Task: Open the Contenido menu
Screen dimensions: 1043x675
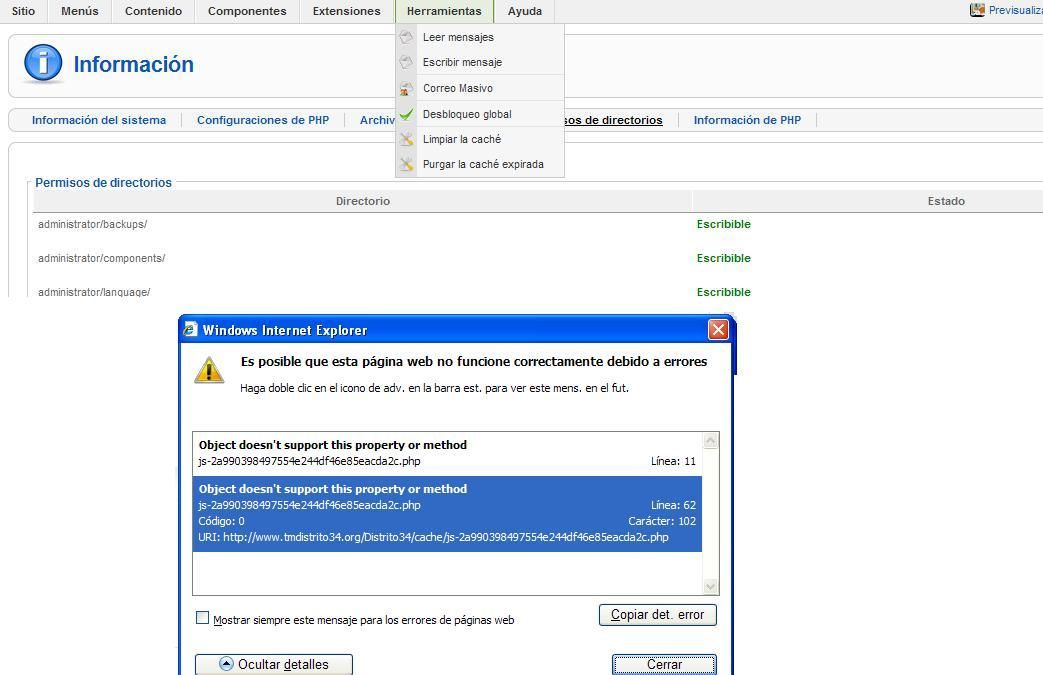Action: pyautogui.click(x=154, y=11)
